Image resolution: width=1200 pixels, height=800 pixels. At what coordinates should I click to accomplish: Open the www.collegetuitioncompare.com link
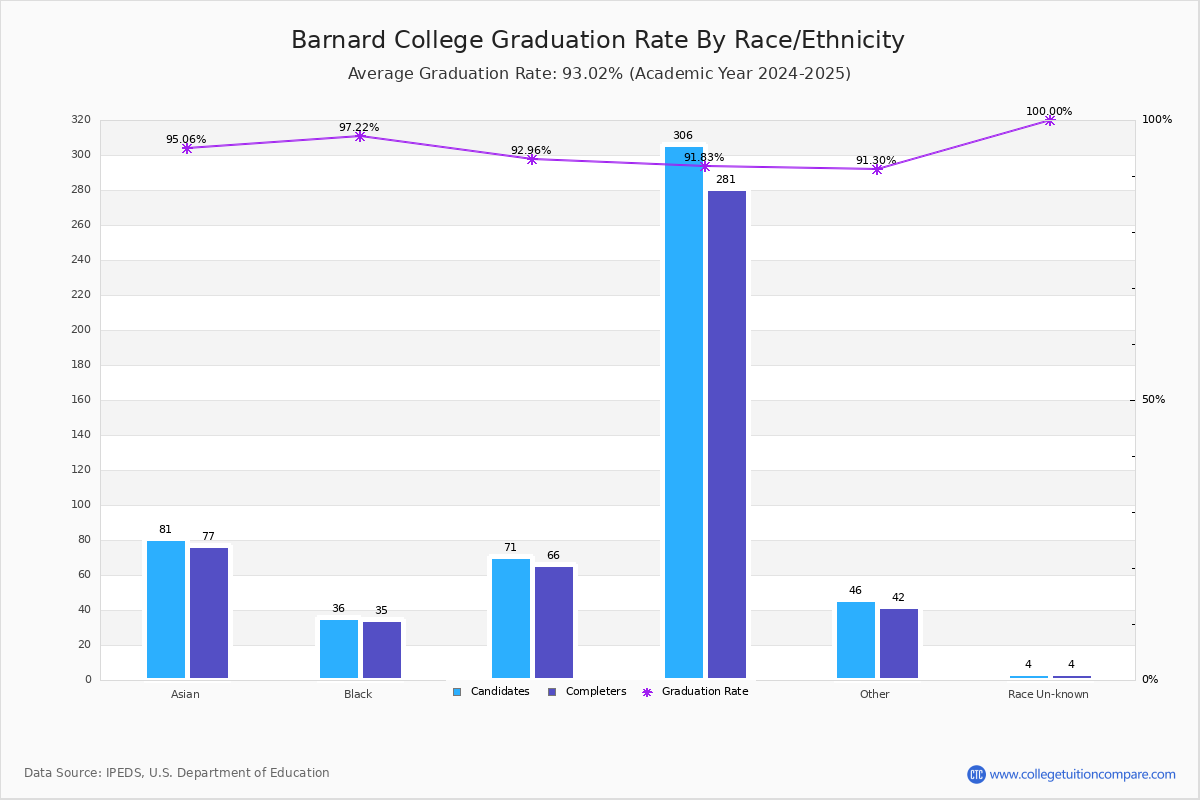[1083, 774]
